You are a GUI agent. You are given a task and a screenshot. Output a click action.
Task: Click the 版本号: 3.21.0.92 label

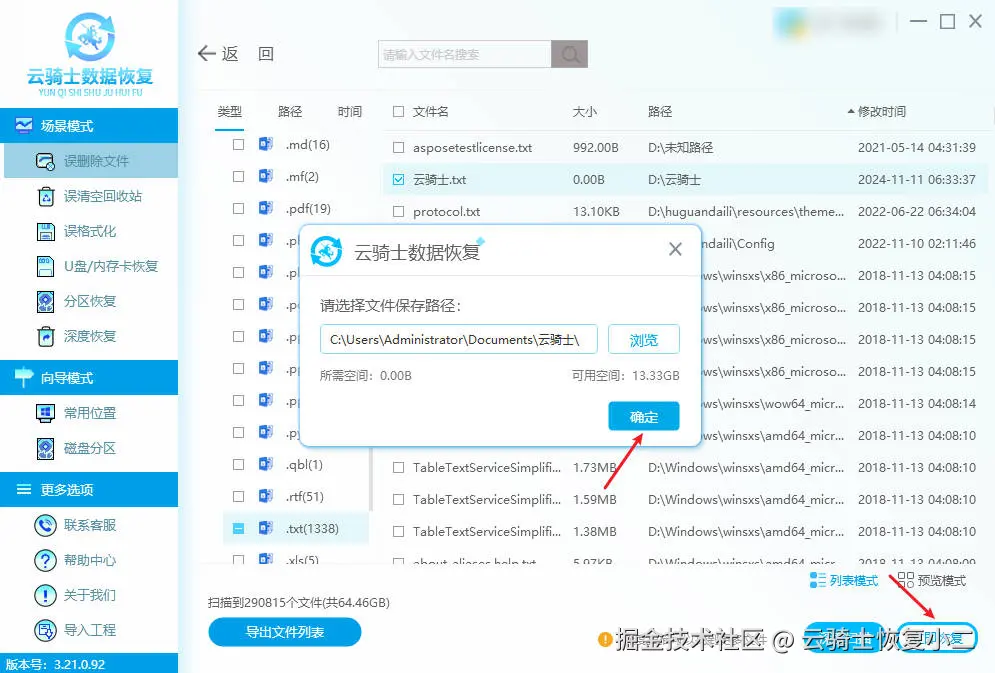tap(55, 664)
